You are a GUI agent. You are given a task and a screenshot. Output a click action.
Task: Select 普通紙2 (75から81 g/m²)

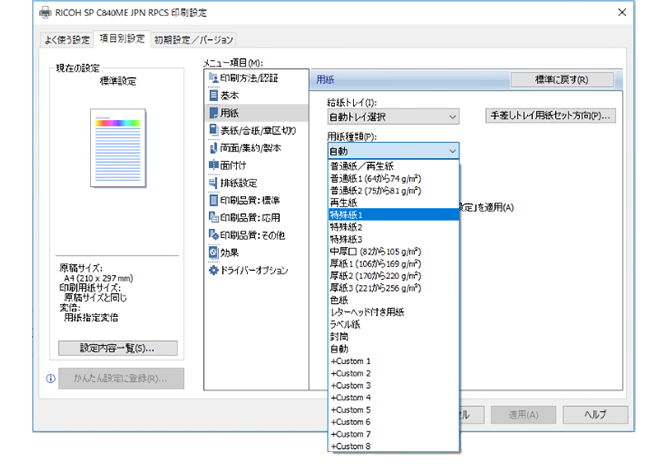[393, 190]
